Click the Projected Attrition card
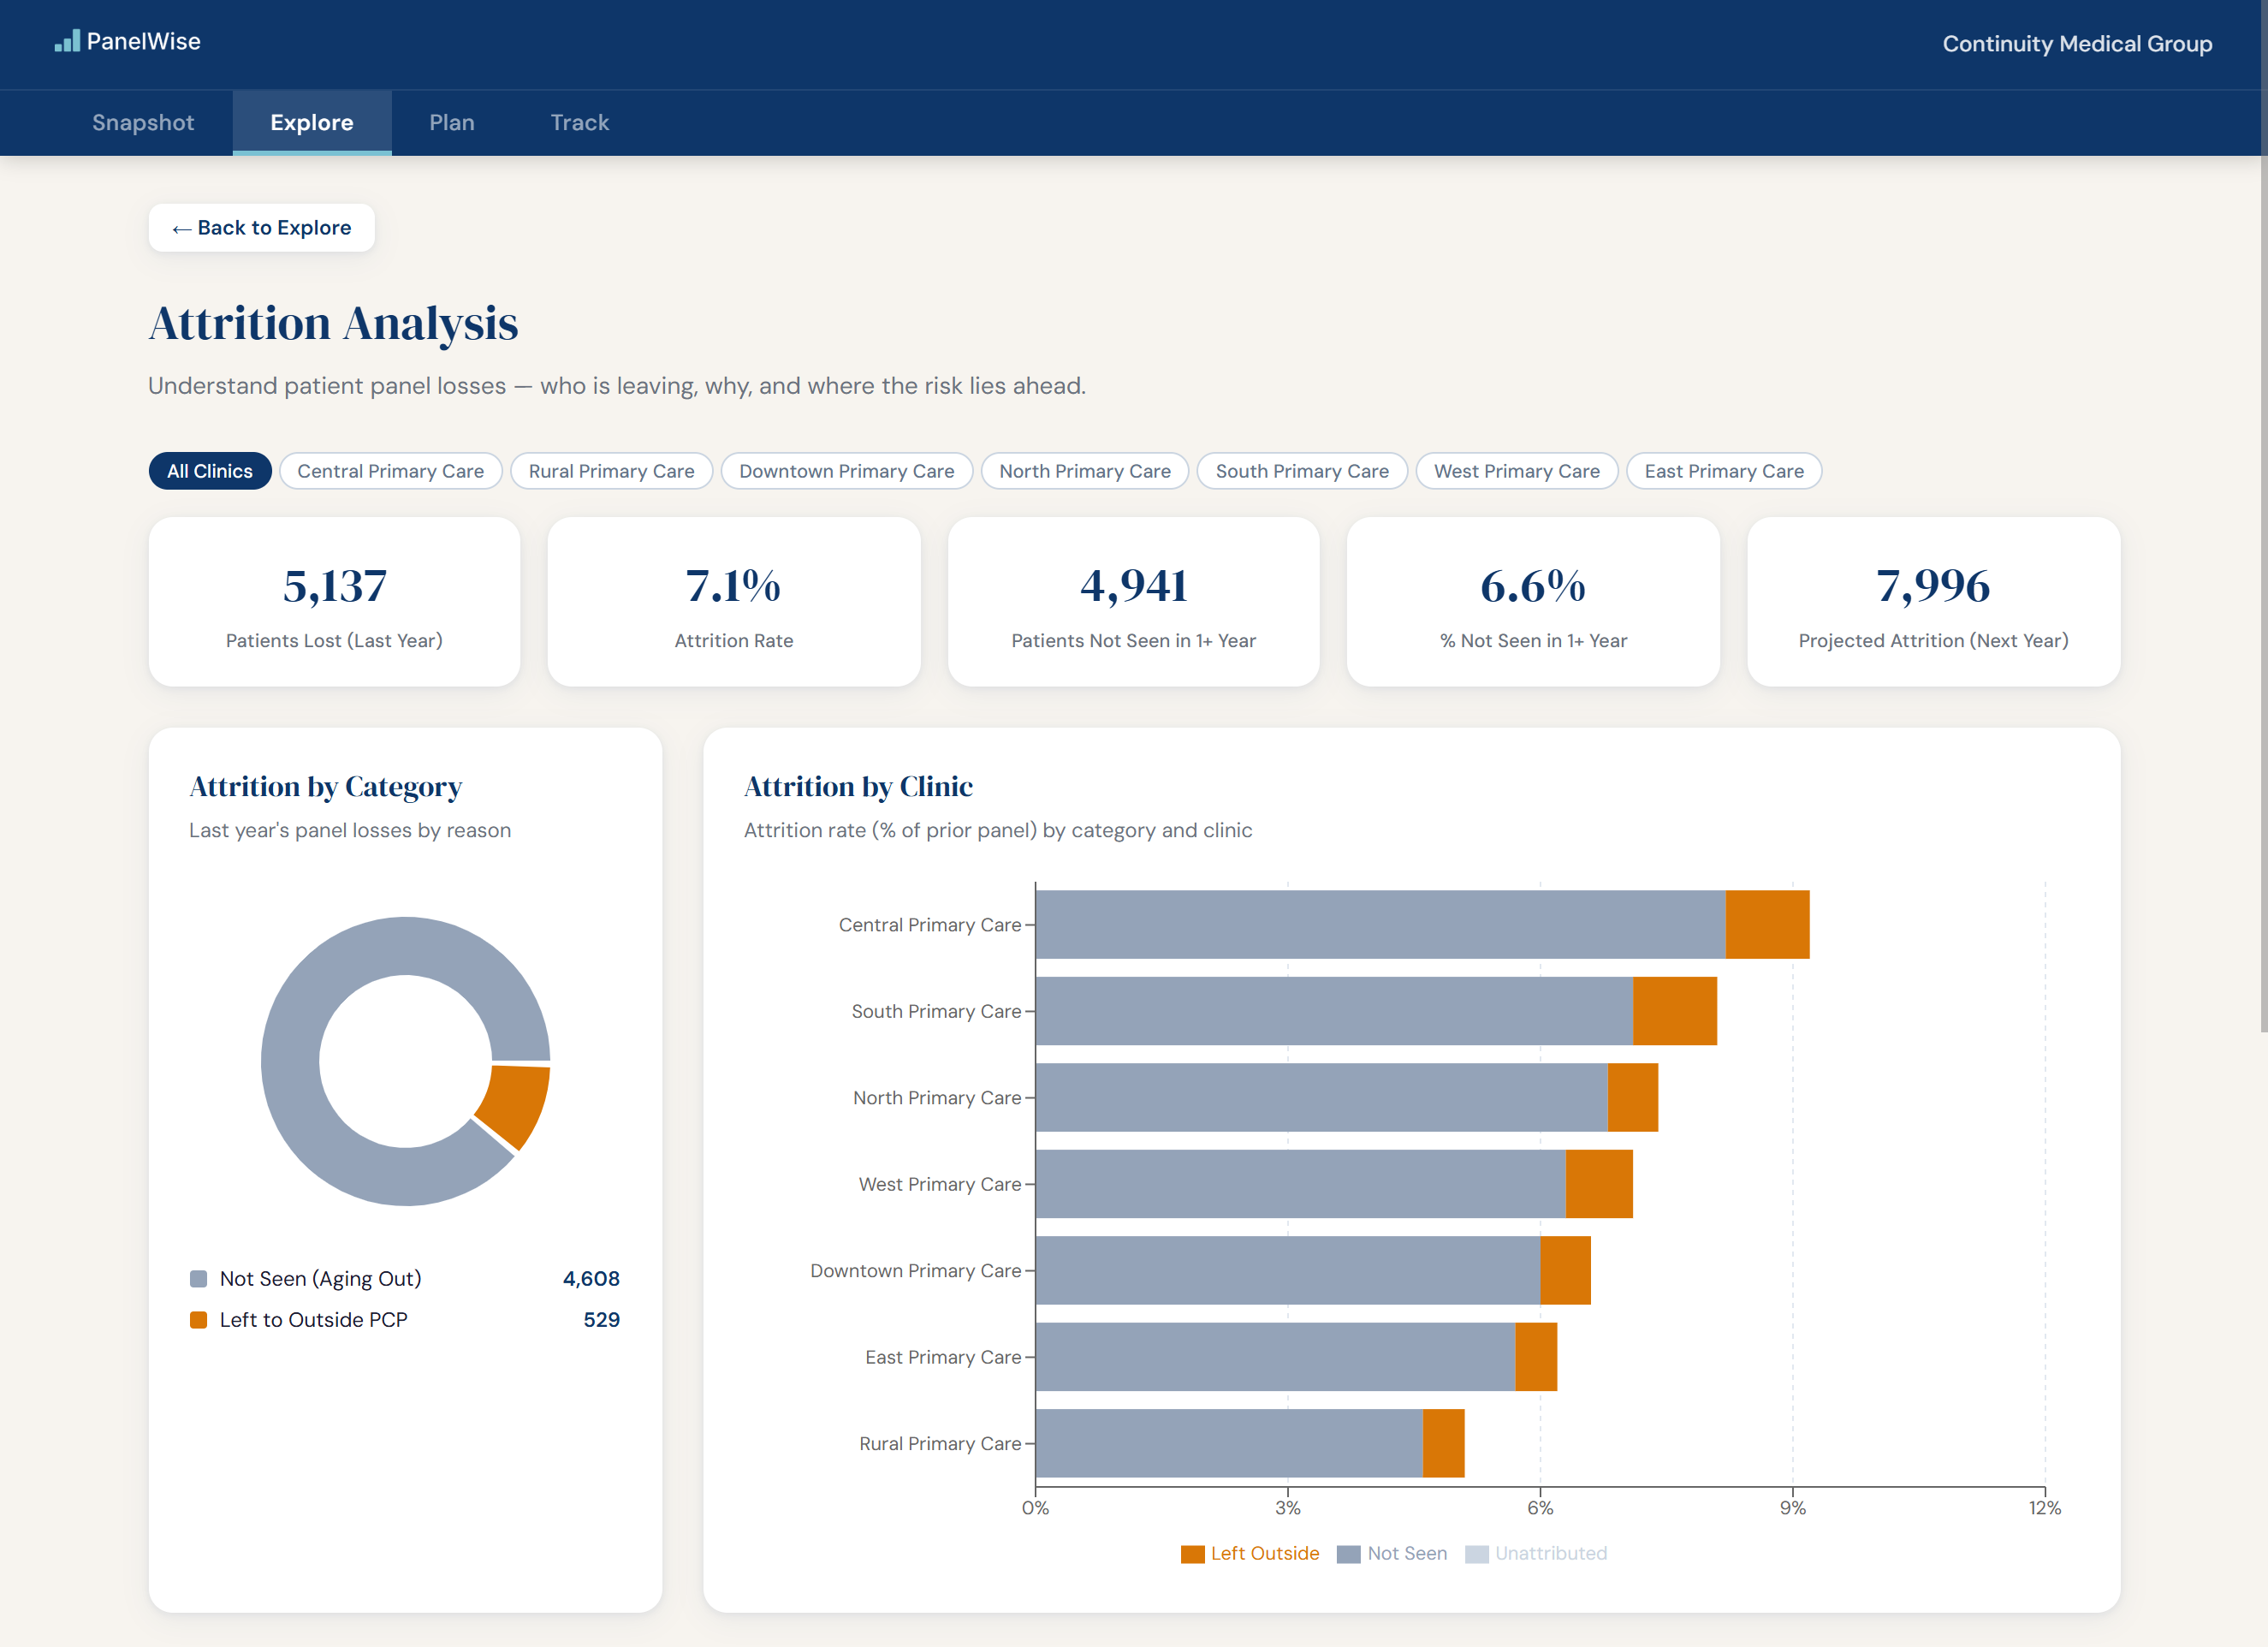Viewport: 2268px width, 1647px height. point(1933,601)
